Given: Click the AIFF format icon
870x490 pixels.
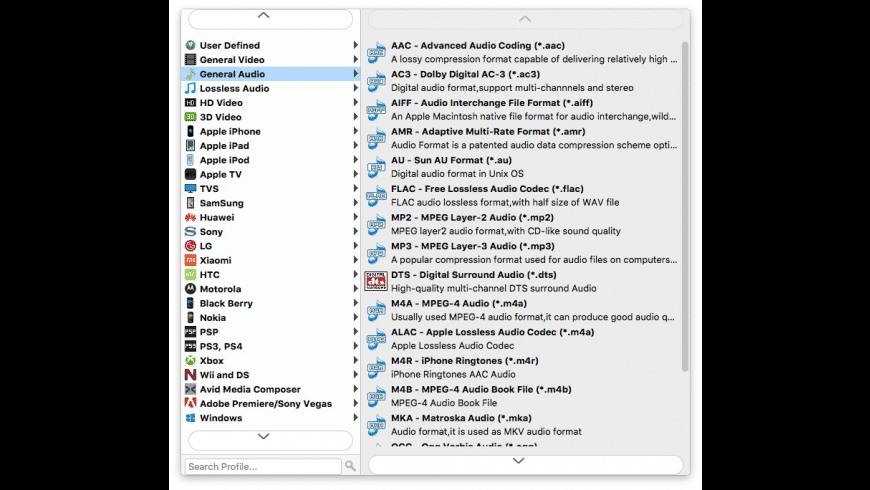Looking at the screenshot, I should coord(376,110).
